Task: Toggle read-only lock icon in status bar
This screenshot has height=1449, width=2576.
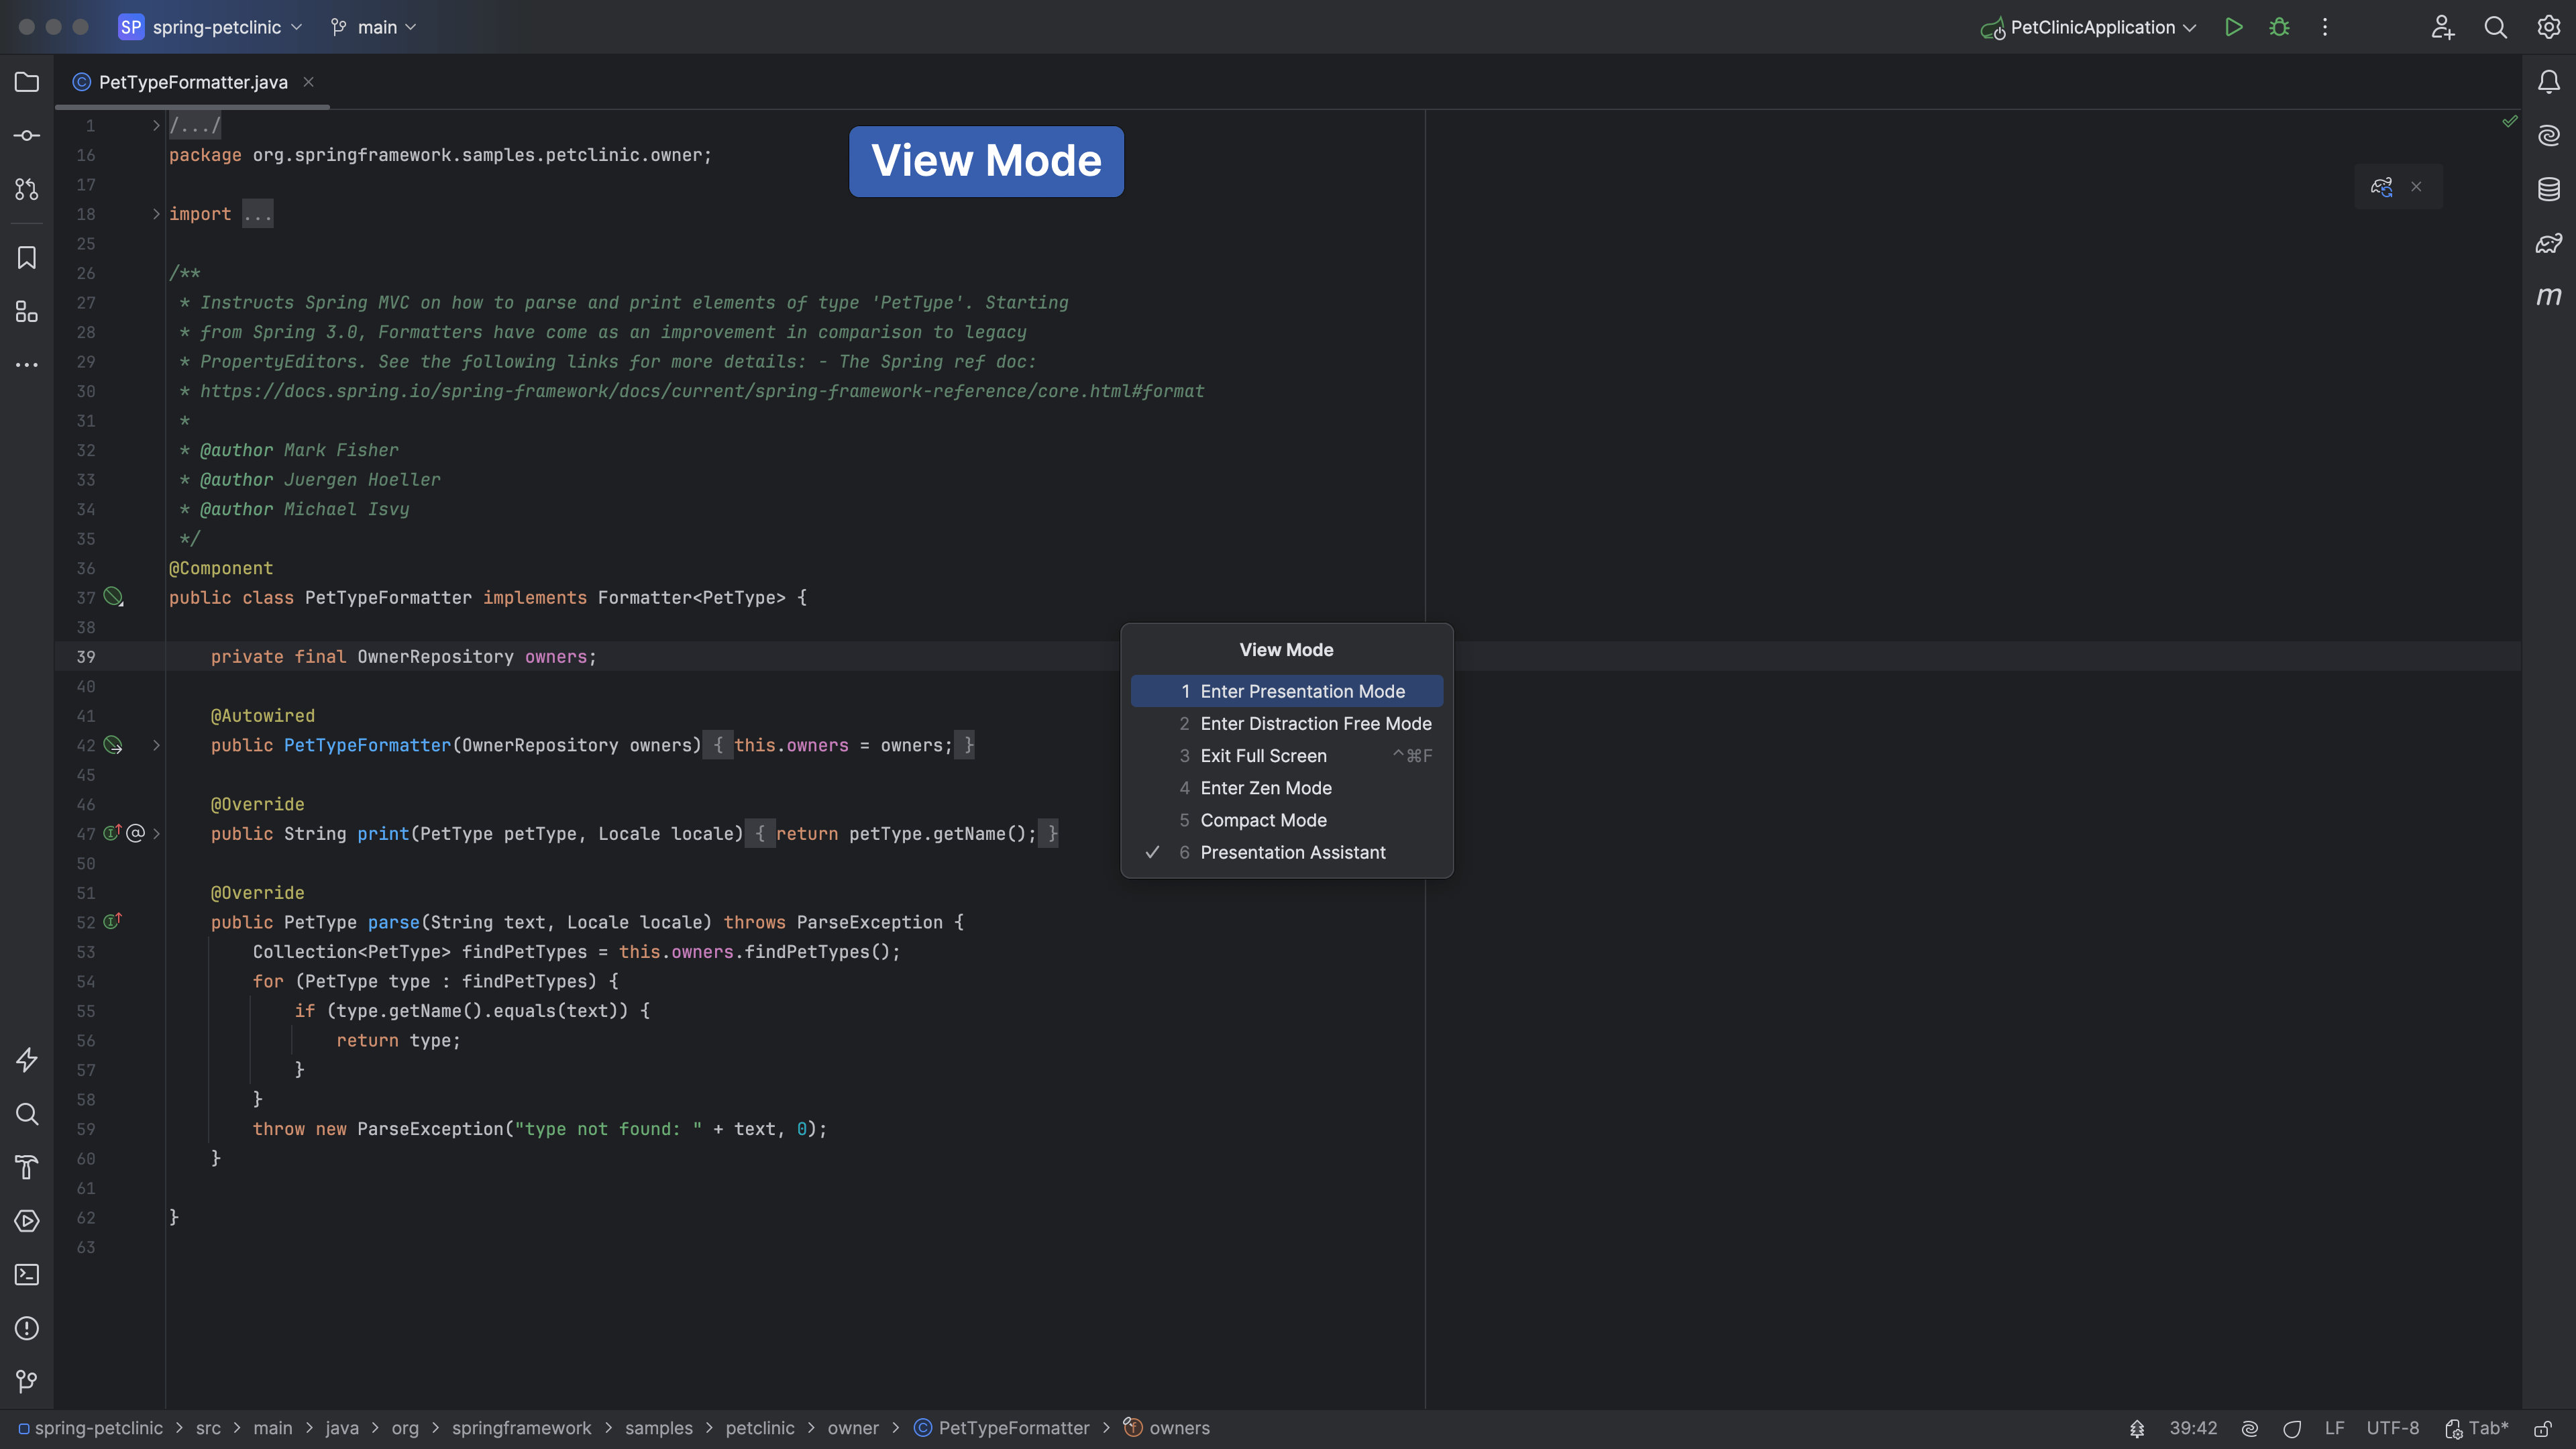Action: pyautogui.click(x=2542, y=1428)
